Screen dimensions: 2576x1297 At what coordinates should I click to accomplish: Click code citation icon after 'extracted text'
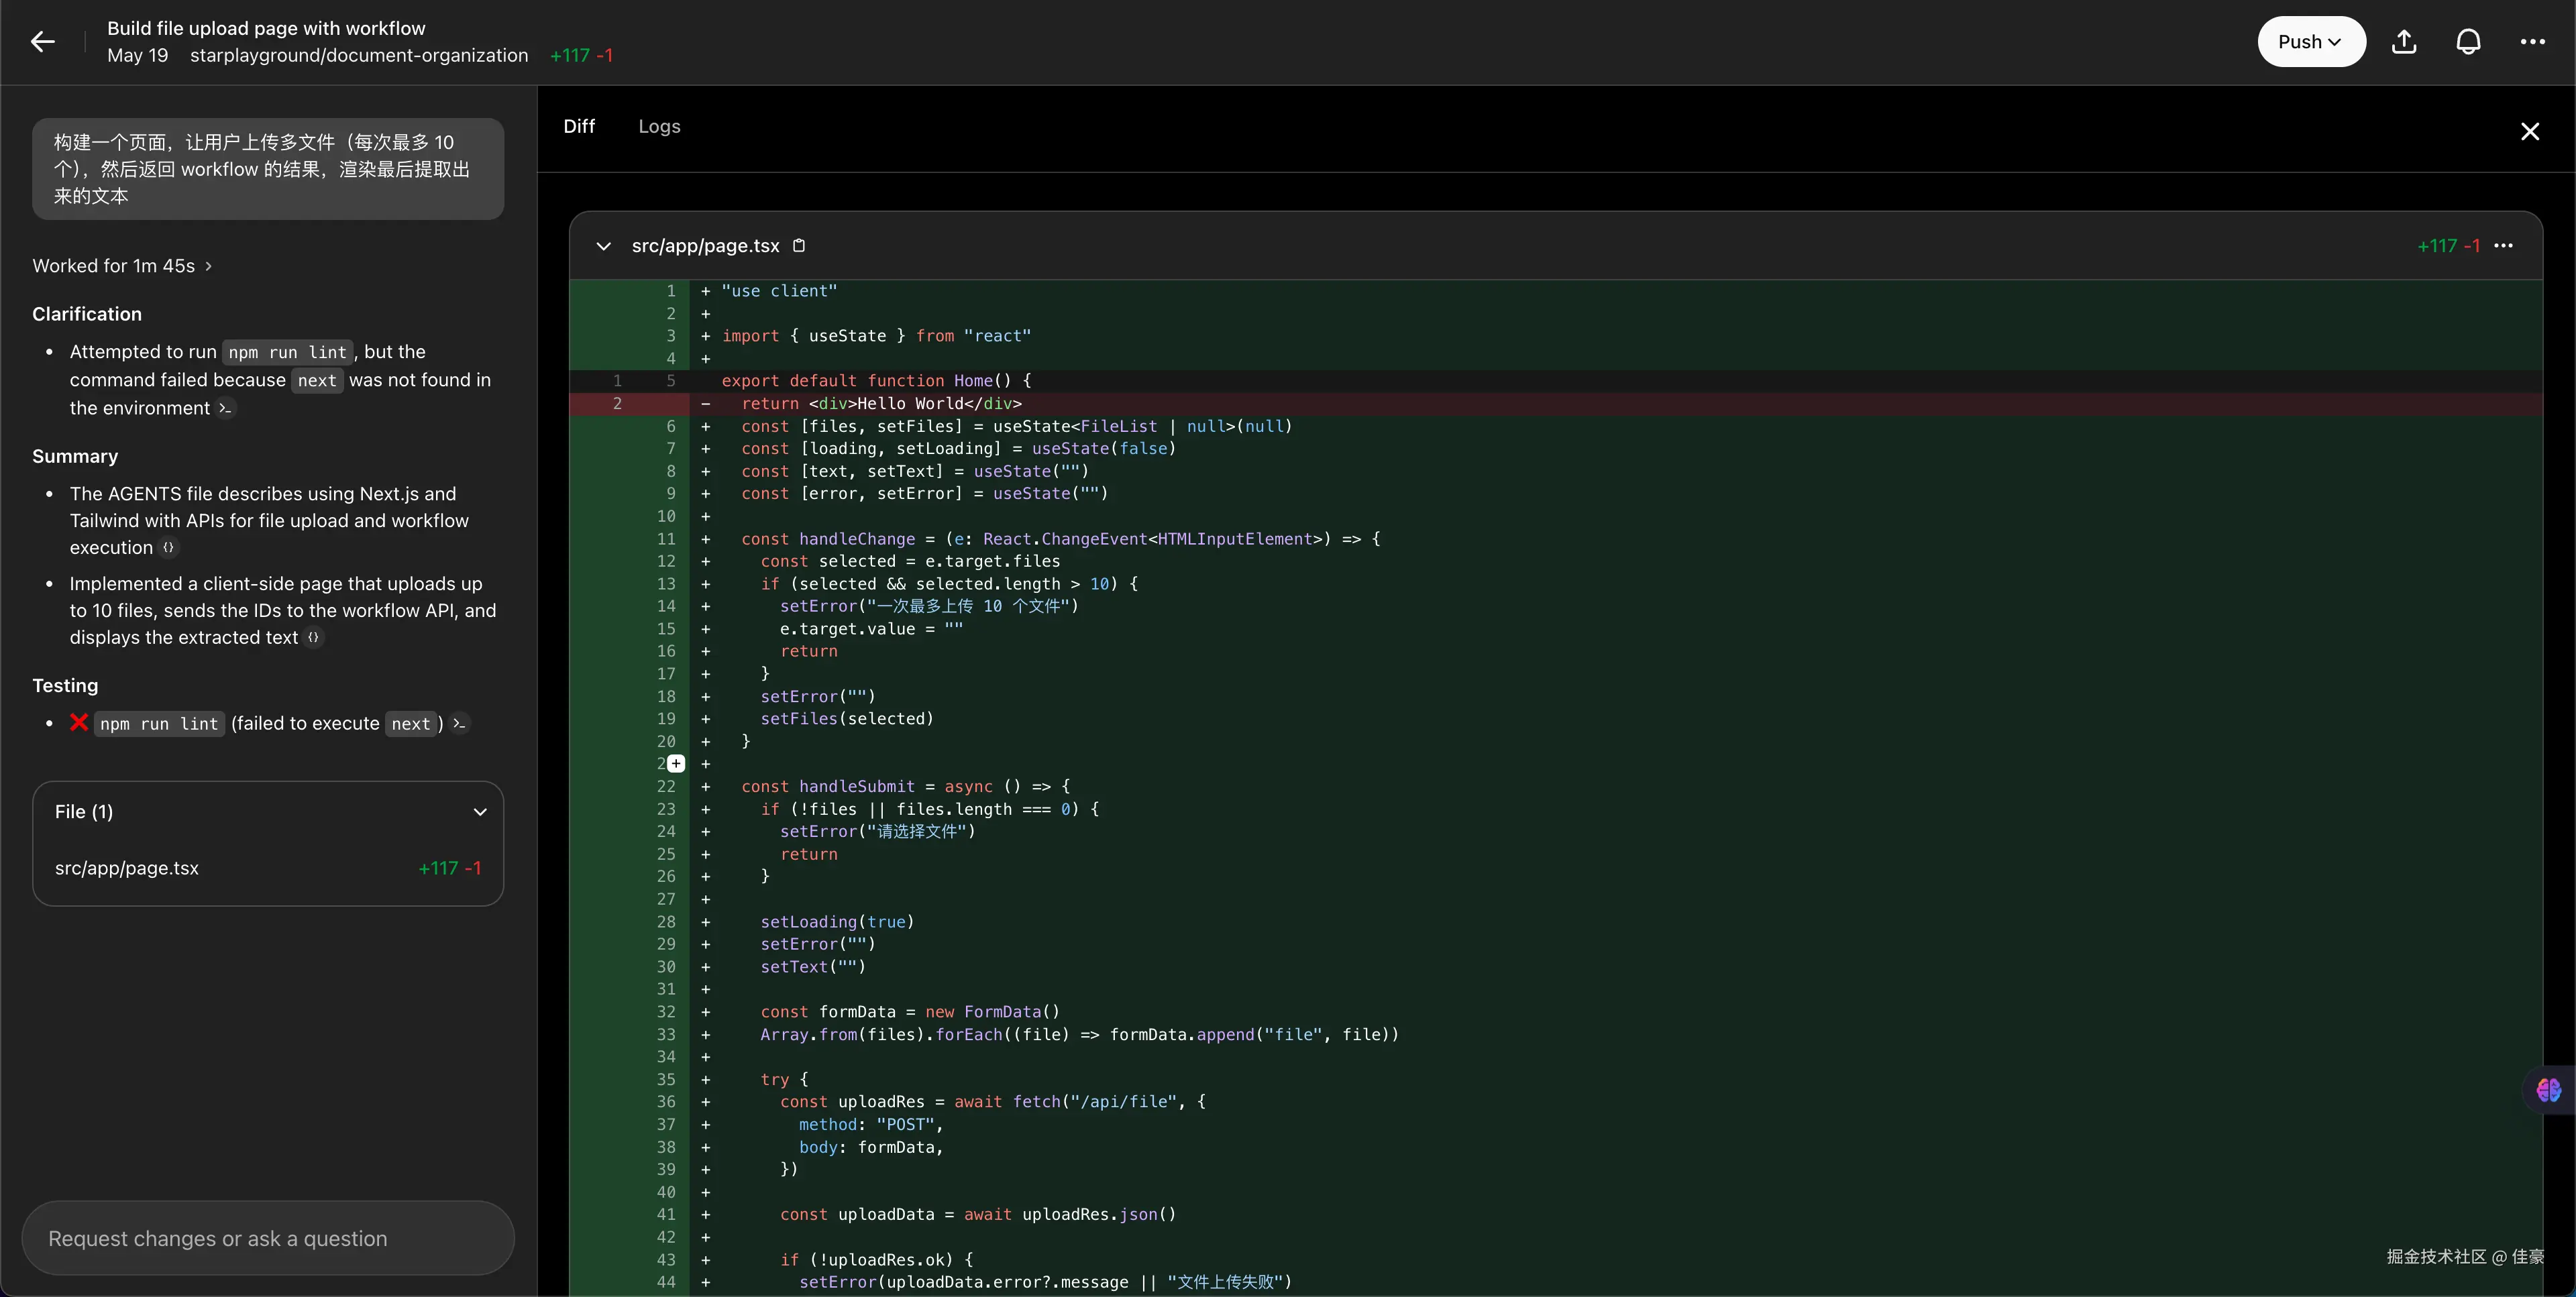point(313,637)
